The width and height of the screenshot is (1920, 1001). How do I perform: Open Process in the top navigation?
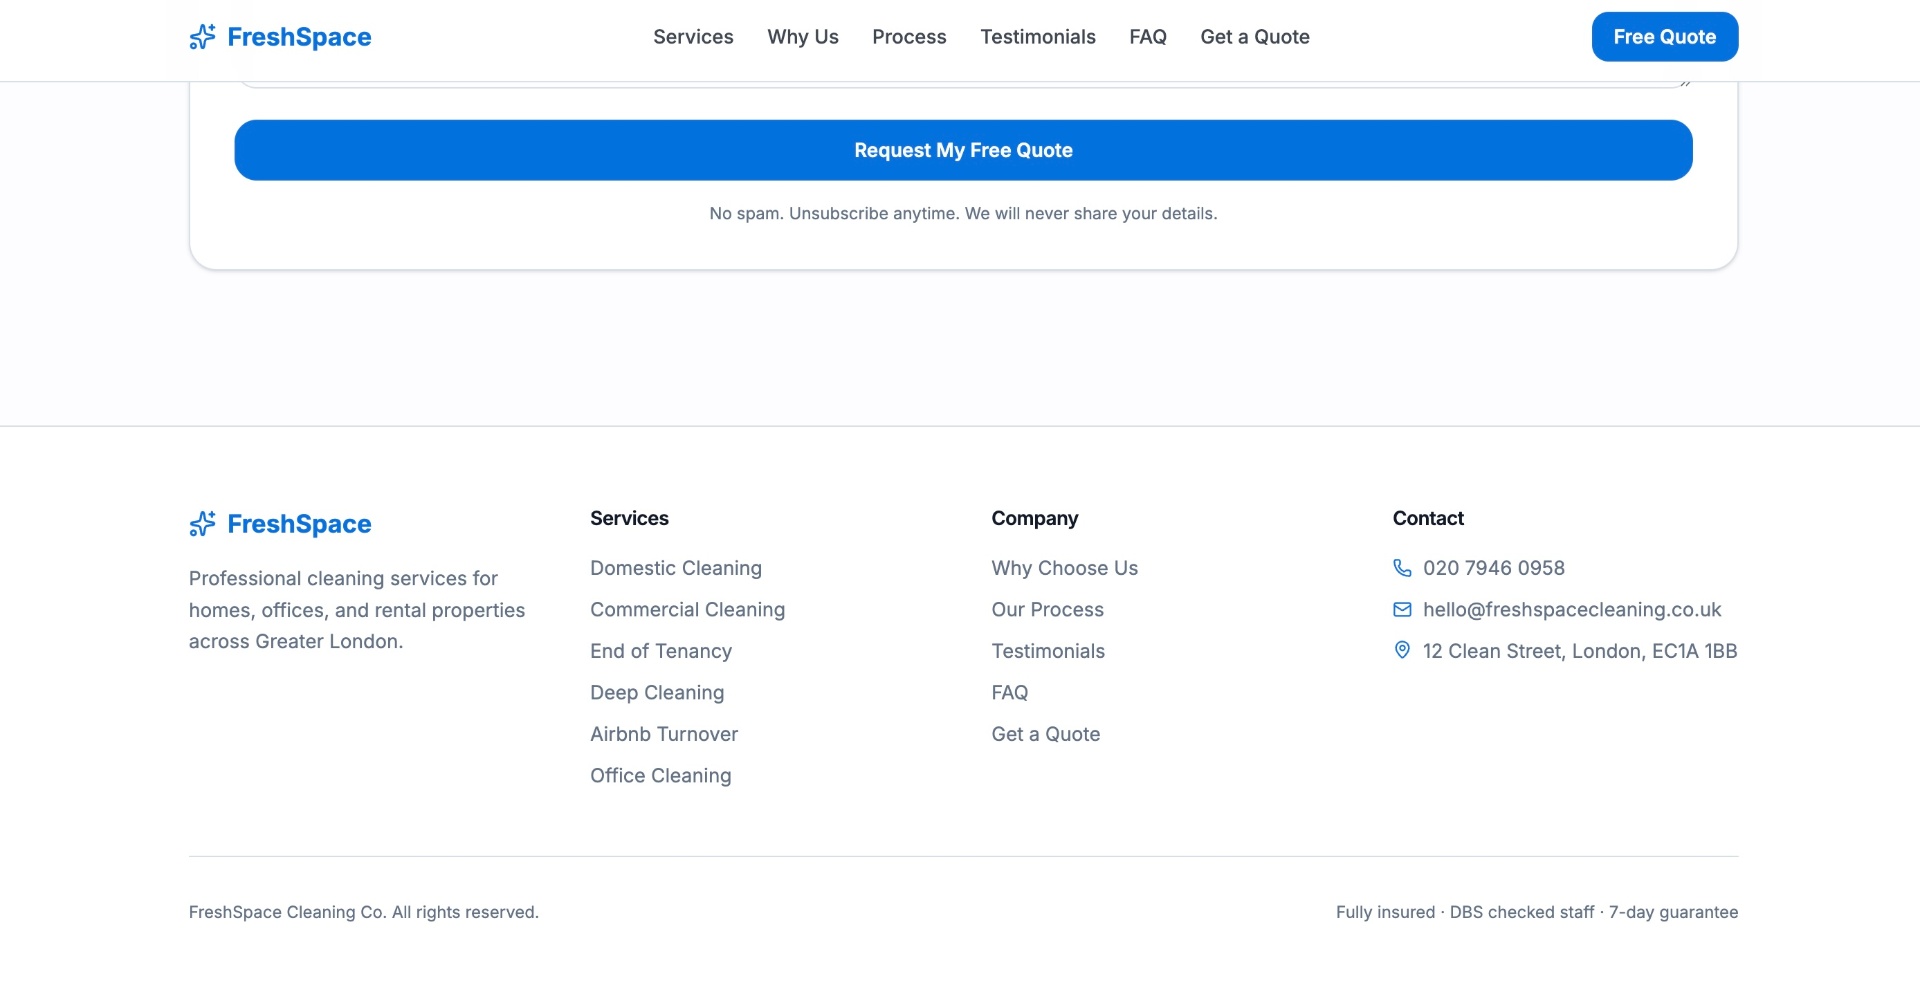pos(909,37)
